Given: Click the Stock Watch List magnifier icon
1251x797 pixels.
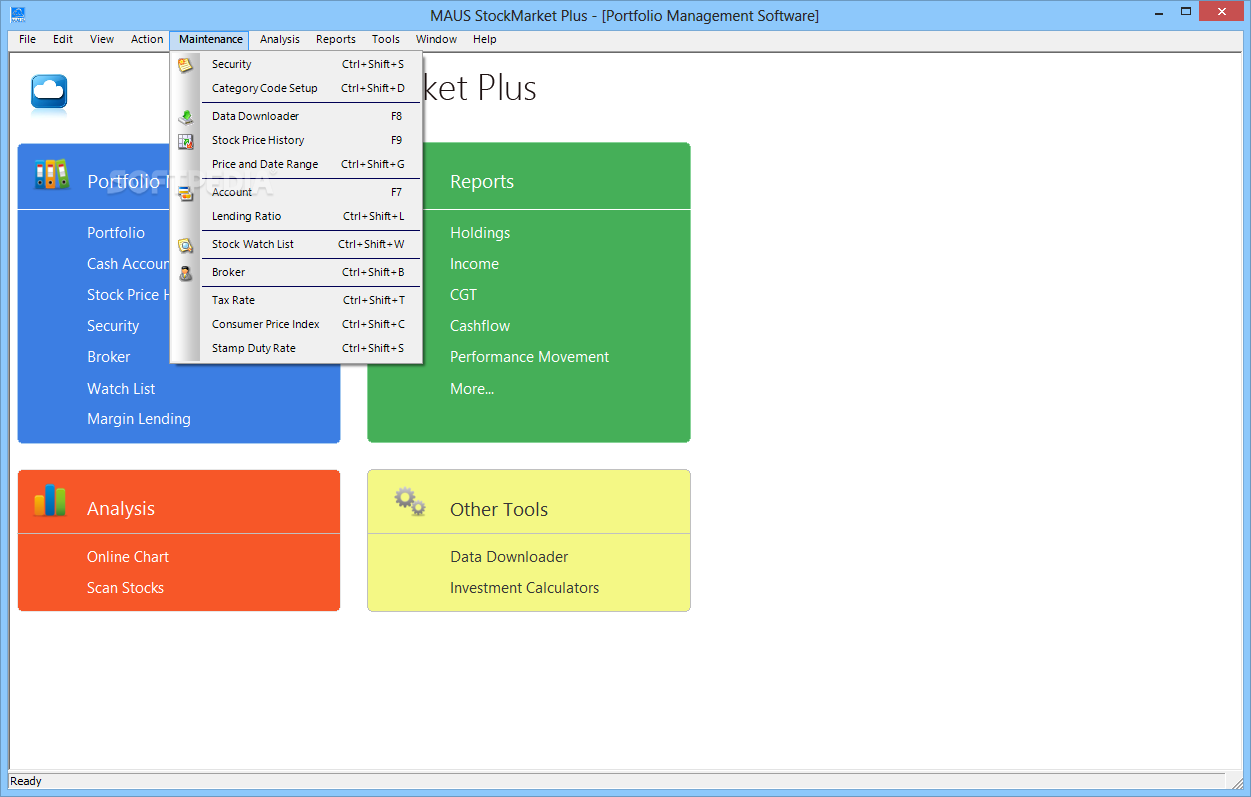Looking at the screenshot, I should pos(185,245).
